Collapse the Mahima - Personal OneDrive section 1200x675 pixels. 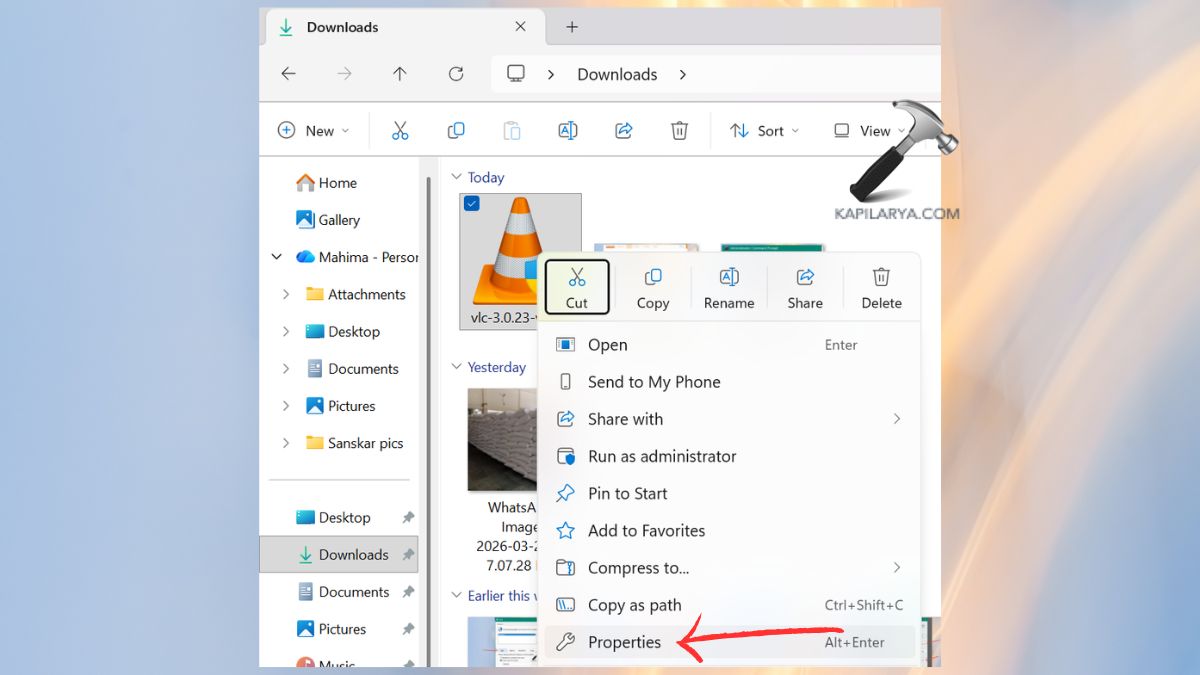coord(277,256)
